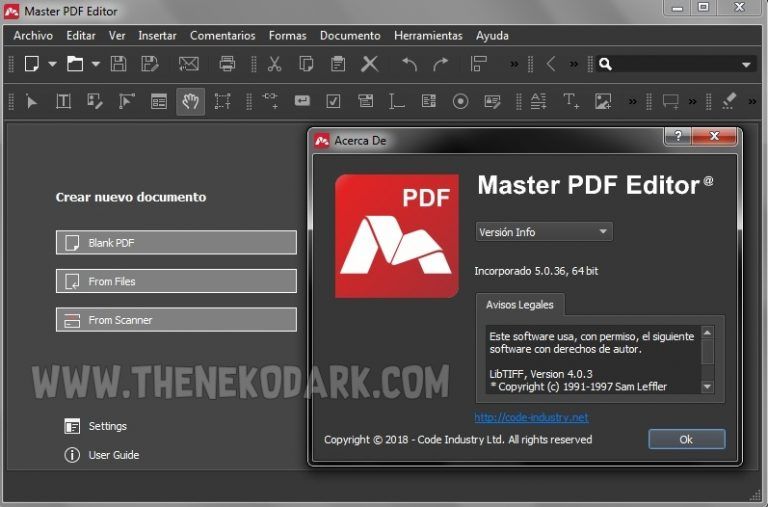The width and height of the screenshot is (768, 507).
Task: Select the Radio Button form tool
Action: pyautogui.click(x=460, y=101)
